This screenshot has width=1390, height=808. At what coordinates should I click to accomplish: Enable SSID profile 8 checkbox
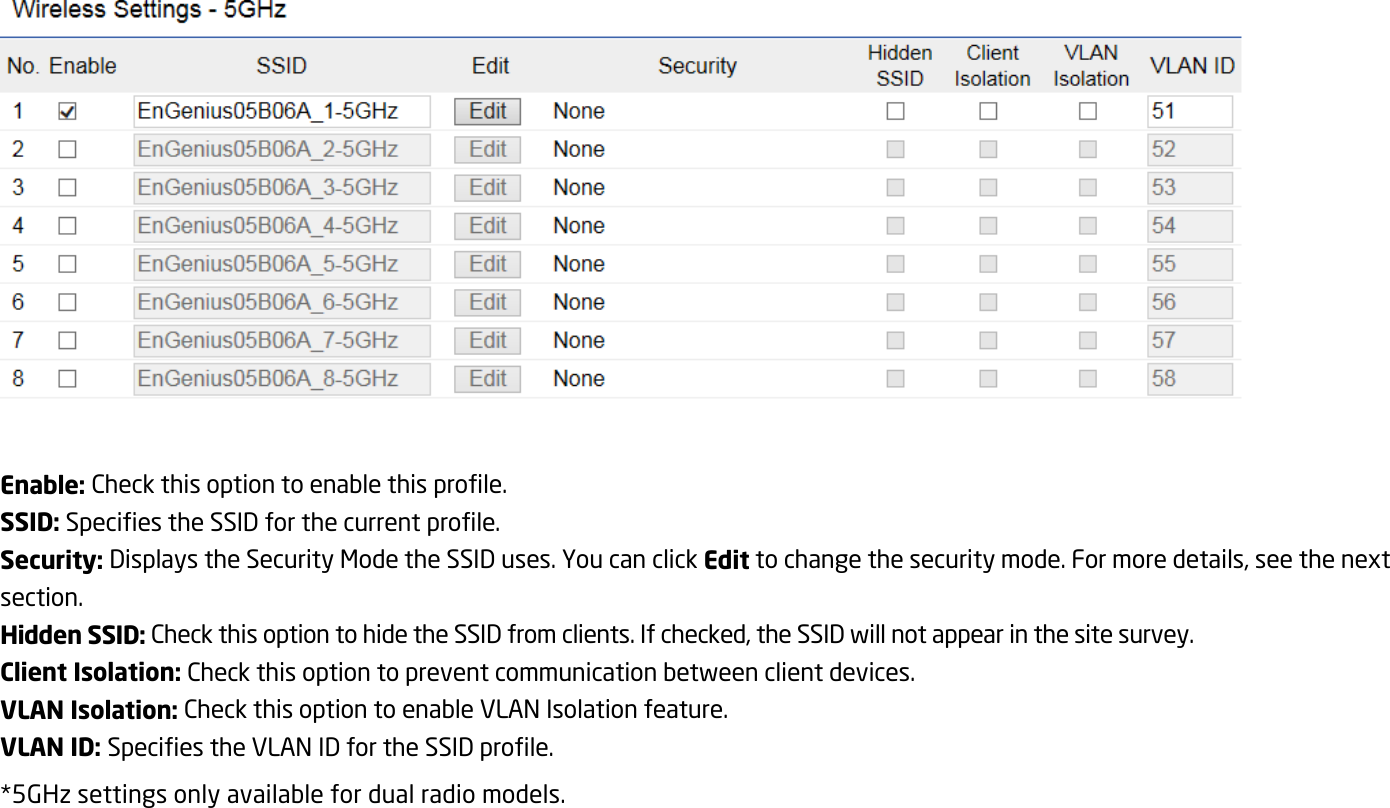click(x=68, y=379)
